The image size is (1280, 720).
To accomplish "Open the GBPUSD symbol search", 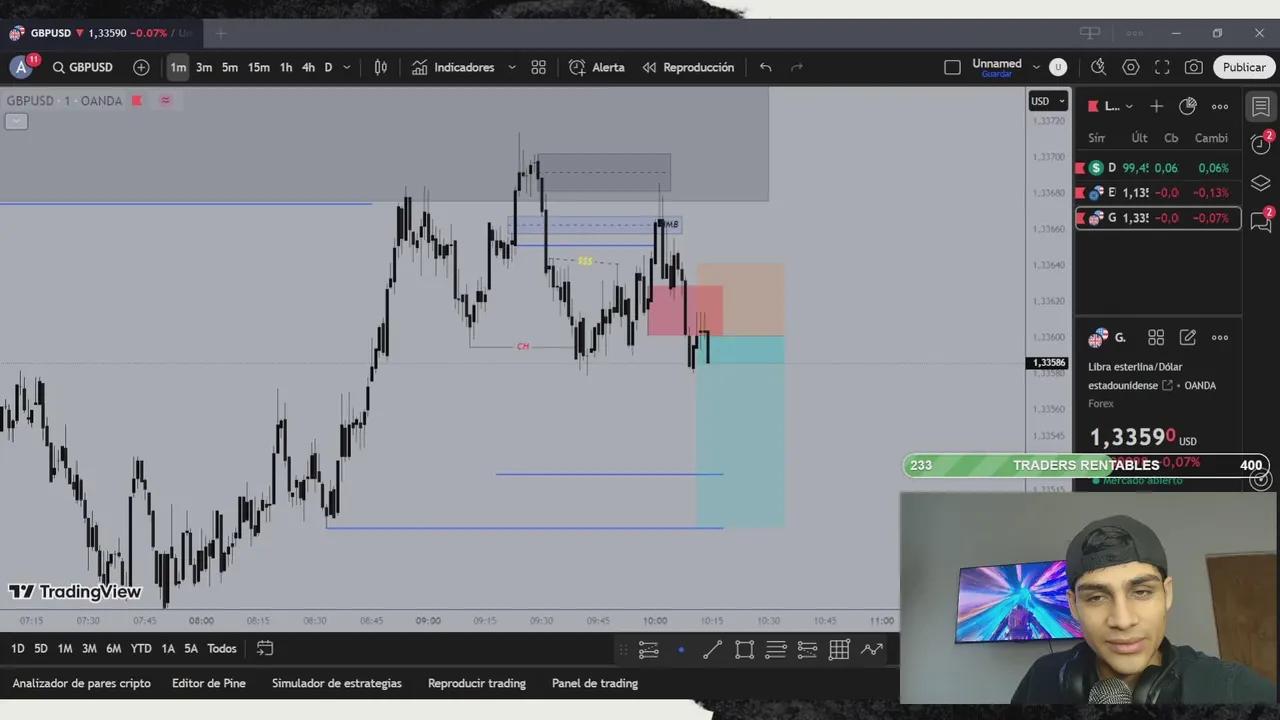I will [83, 67].
